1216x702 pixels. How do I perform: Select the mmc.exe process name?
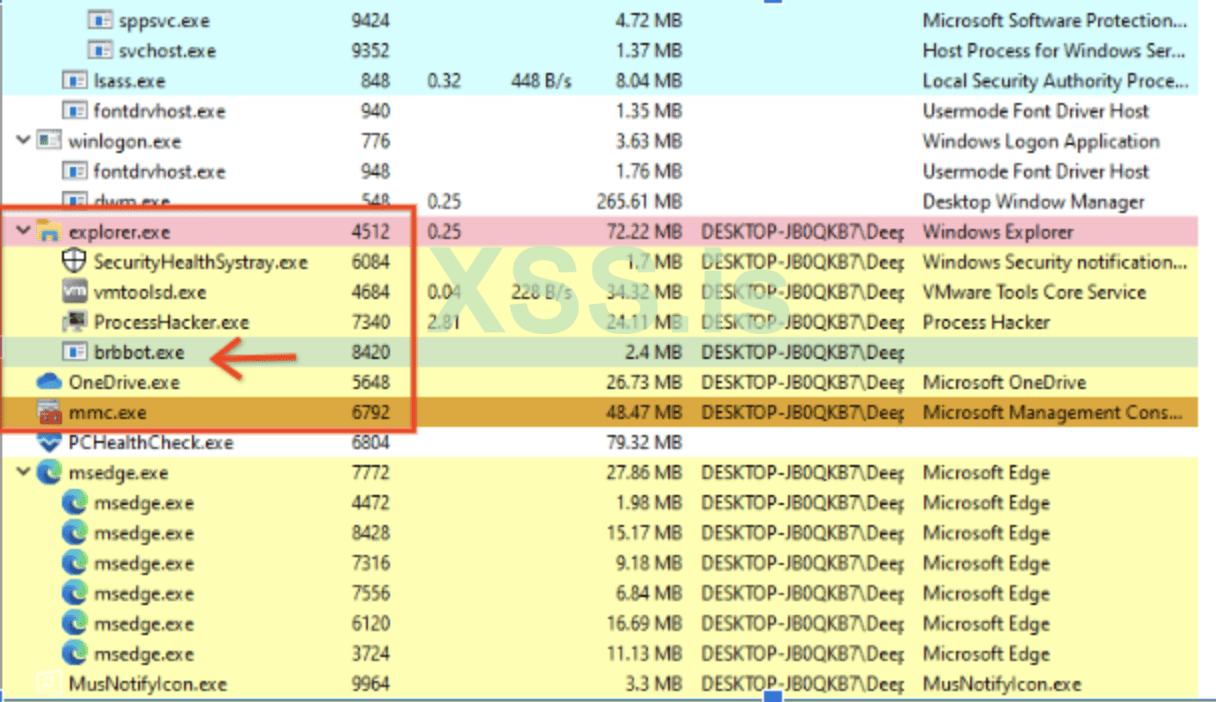[108, 412]
